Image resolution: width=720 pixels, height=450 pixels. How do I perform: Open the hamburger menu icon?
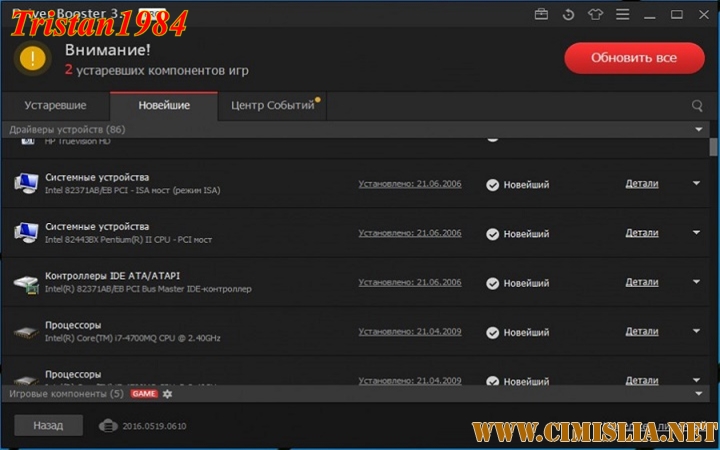pyautogui.click(x=622, y=14)
